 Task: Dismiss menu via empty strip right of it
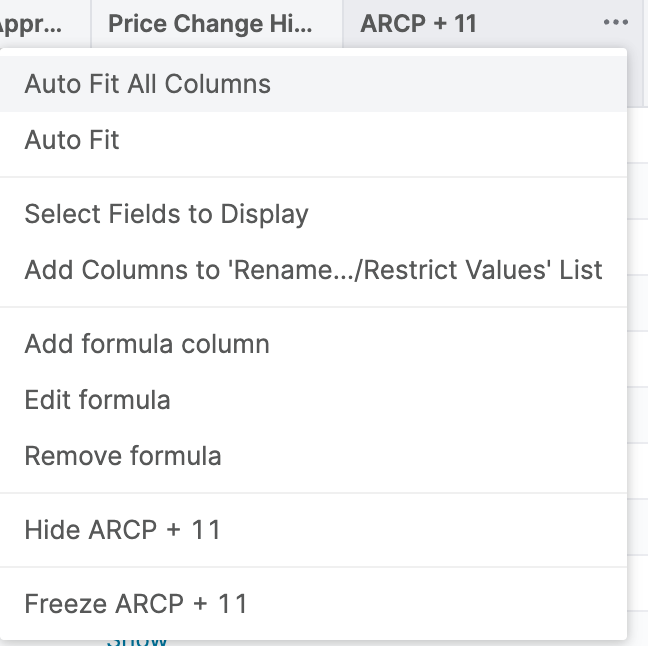pos(638,300)
